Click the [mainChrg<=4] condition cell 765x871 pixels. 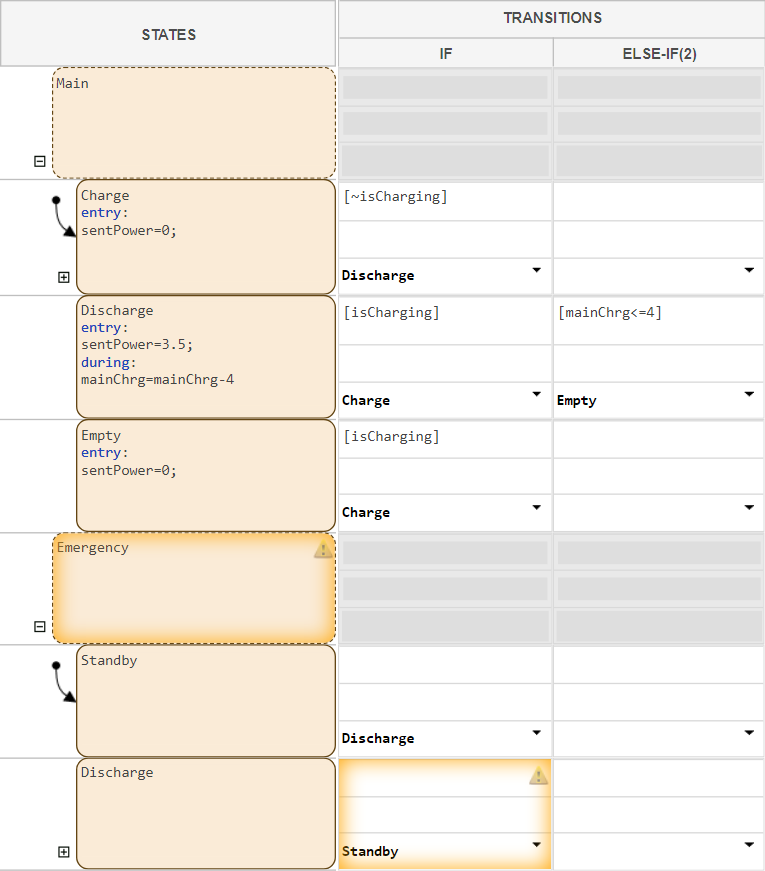coord(659,313)
